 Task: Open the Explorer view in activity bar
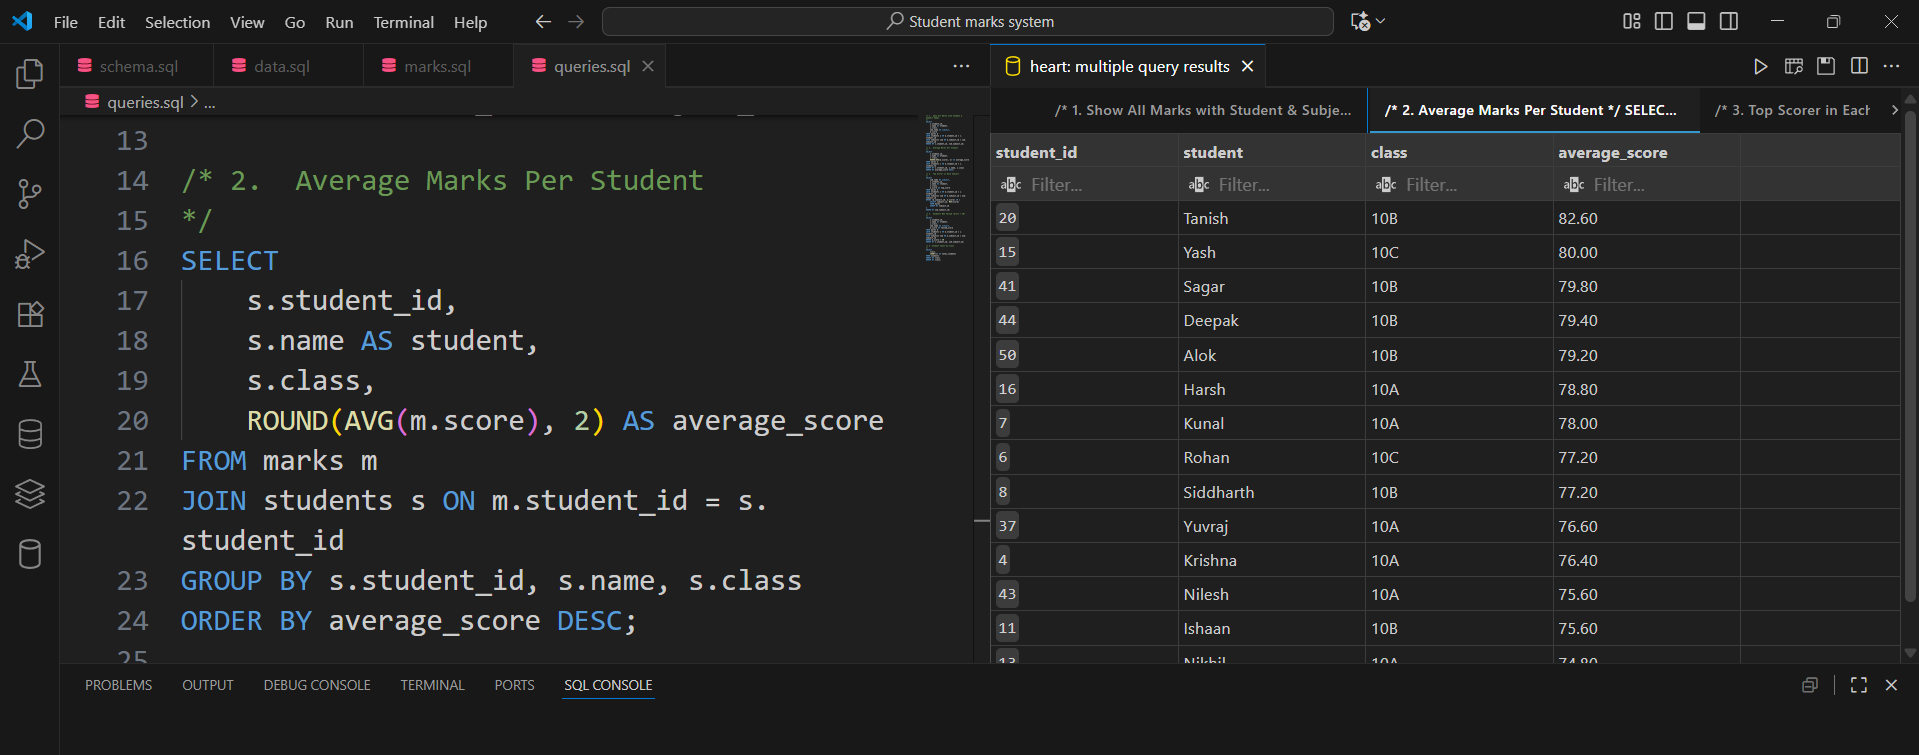tap(30, 74)
